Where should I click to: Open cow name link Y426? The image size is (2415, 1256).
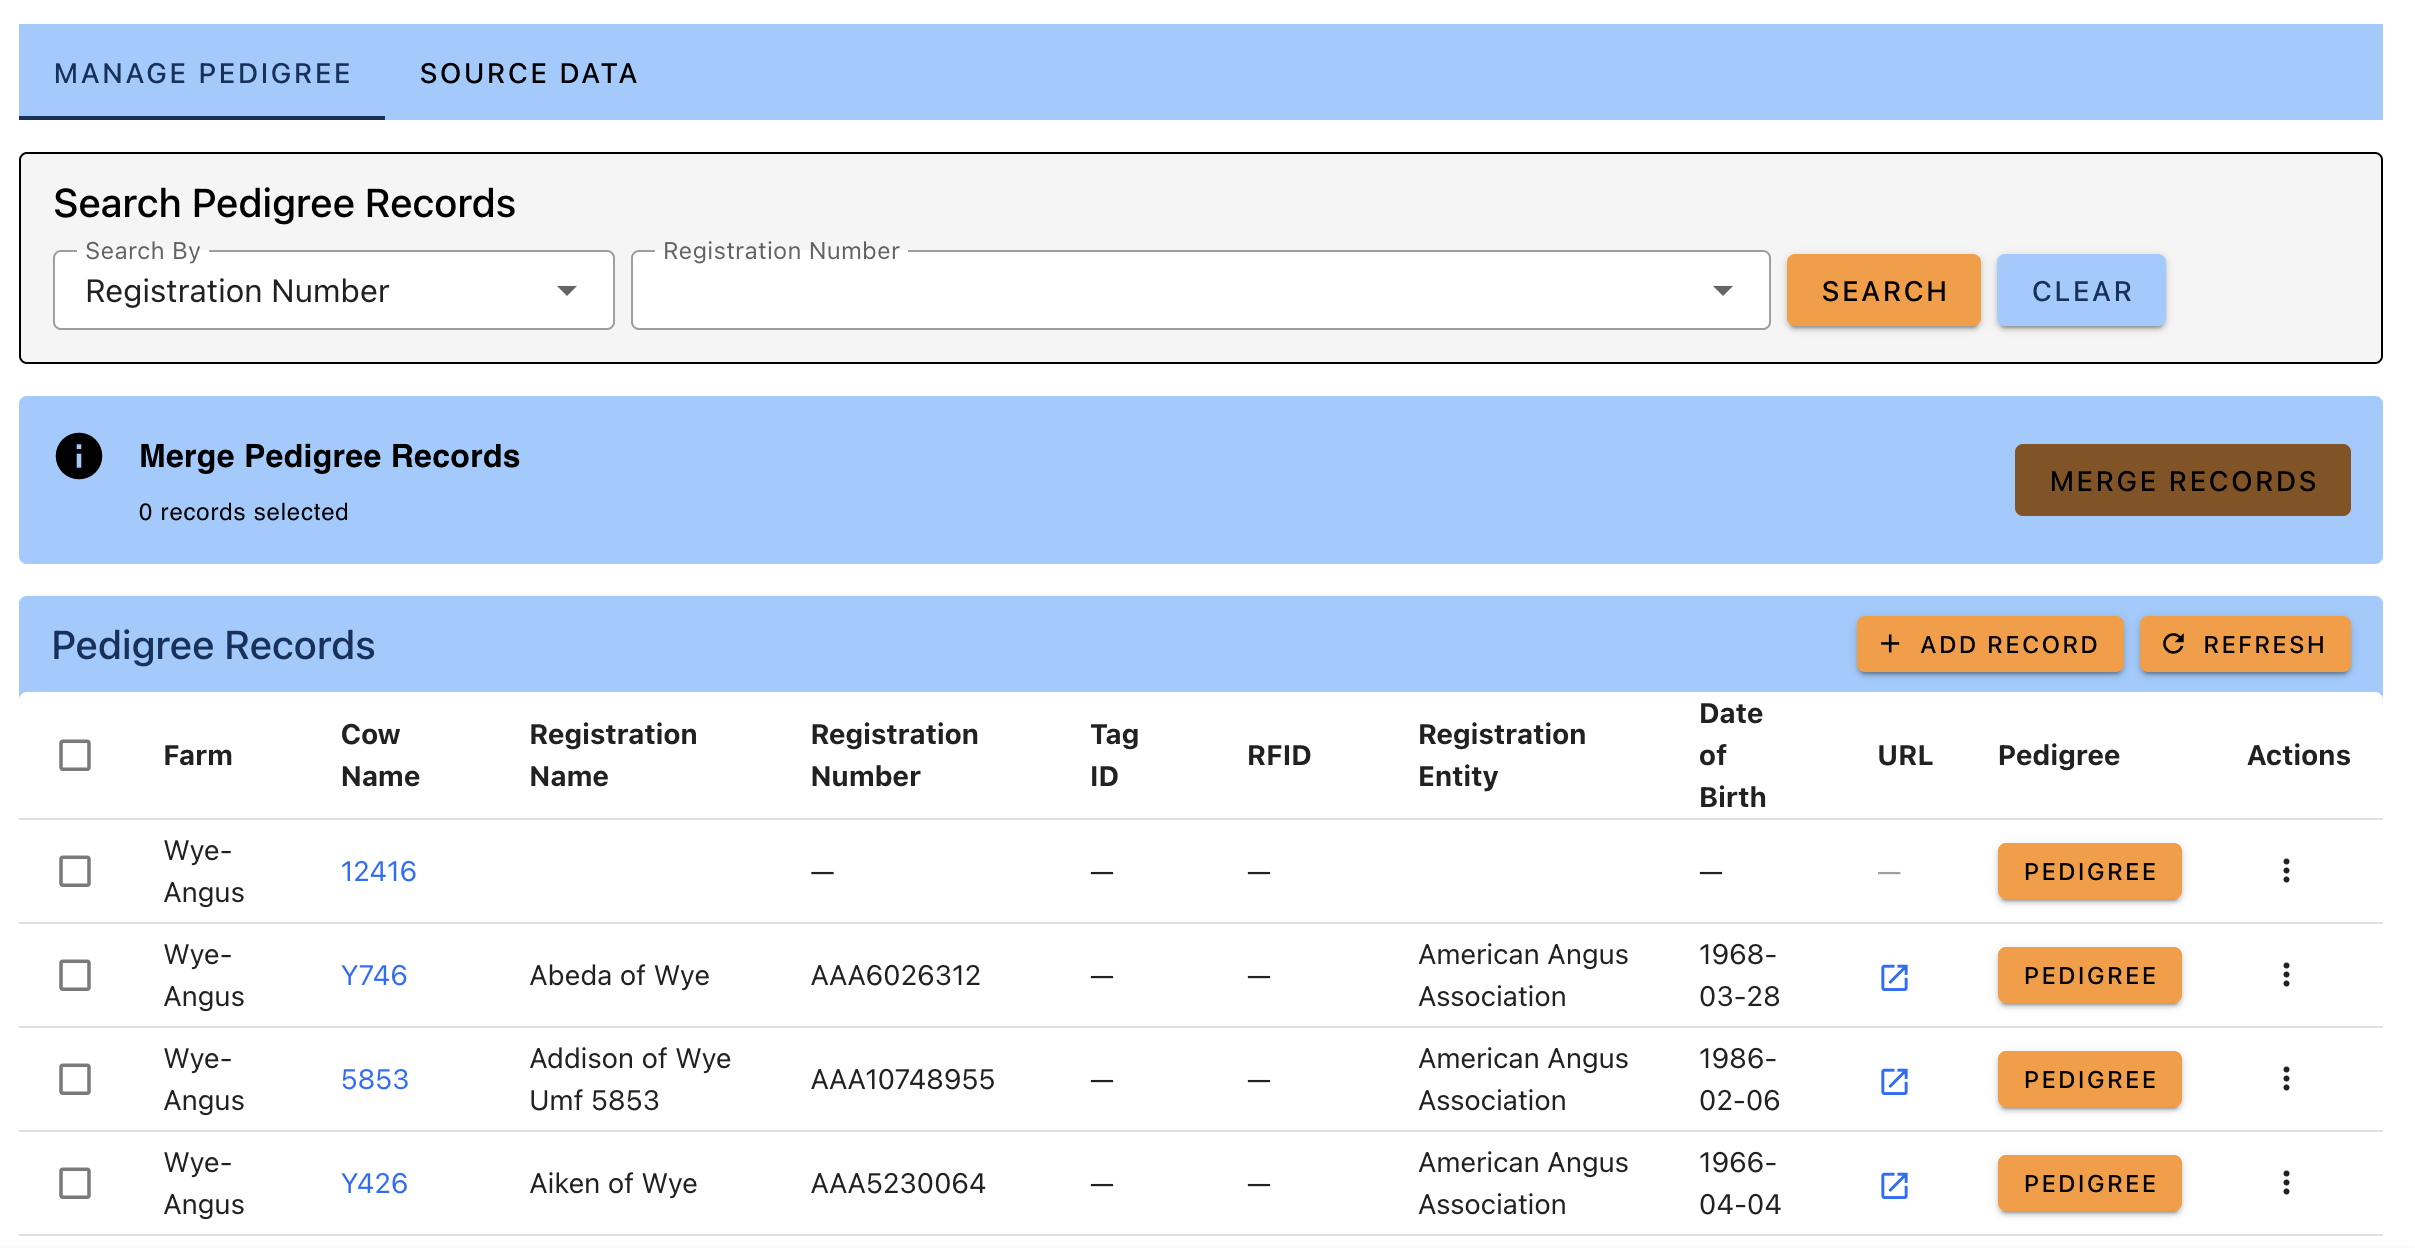[374, 1184]
